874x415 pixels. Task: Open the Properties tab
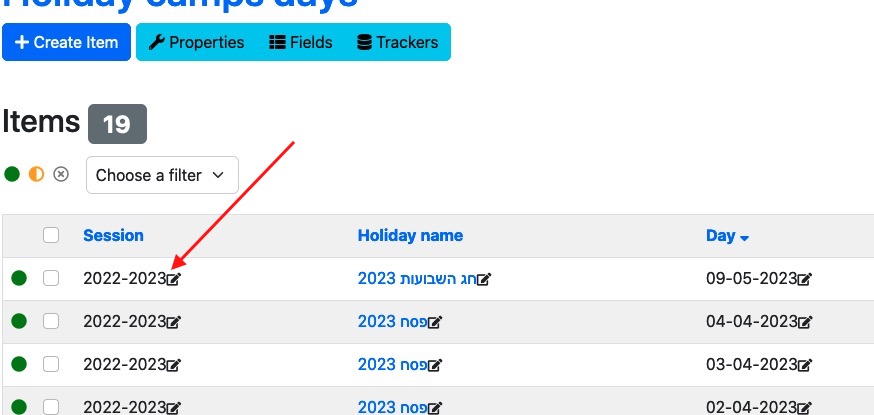pos(196,42)
